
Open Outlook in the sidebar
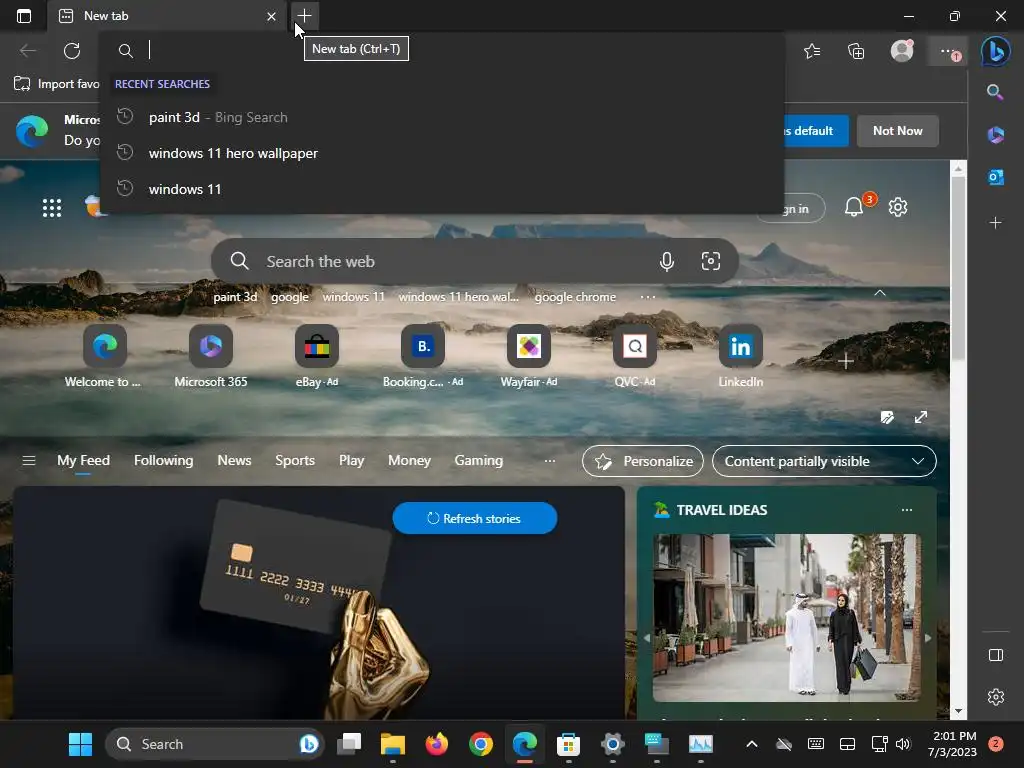[995, 176]
